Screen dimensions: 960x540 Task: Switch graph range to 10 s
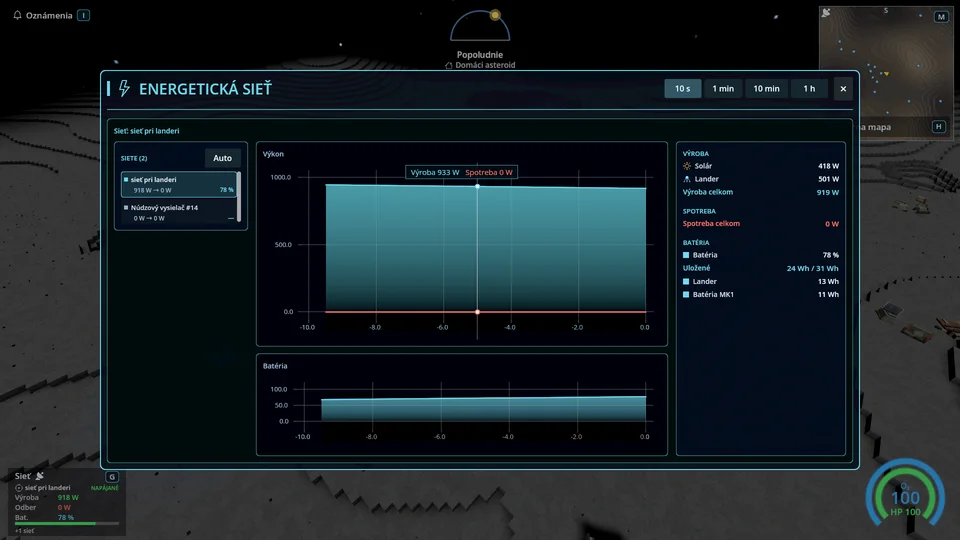[683, 89]
